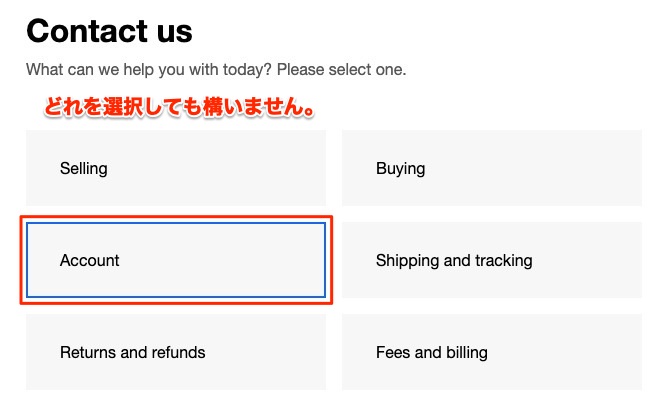
Task: Get help with a refund request
Action: coord(176,352)
